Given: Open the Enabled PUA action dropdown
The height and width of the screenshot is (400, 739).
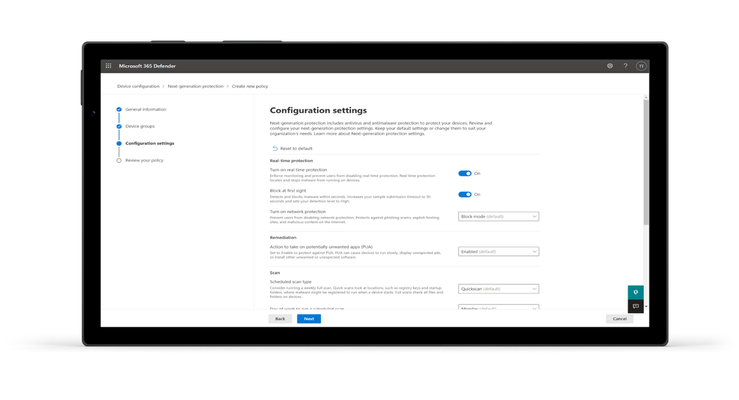Looking at the screenshot, I should click(x=498, y=252).
